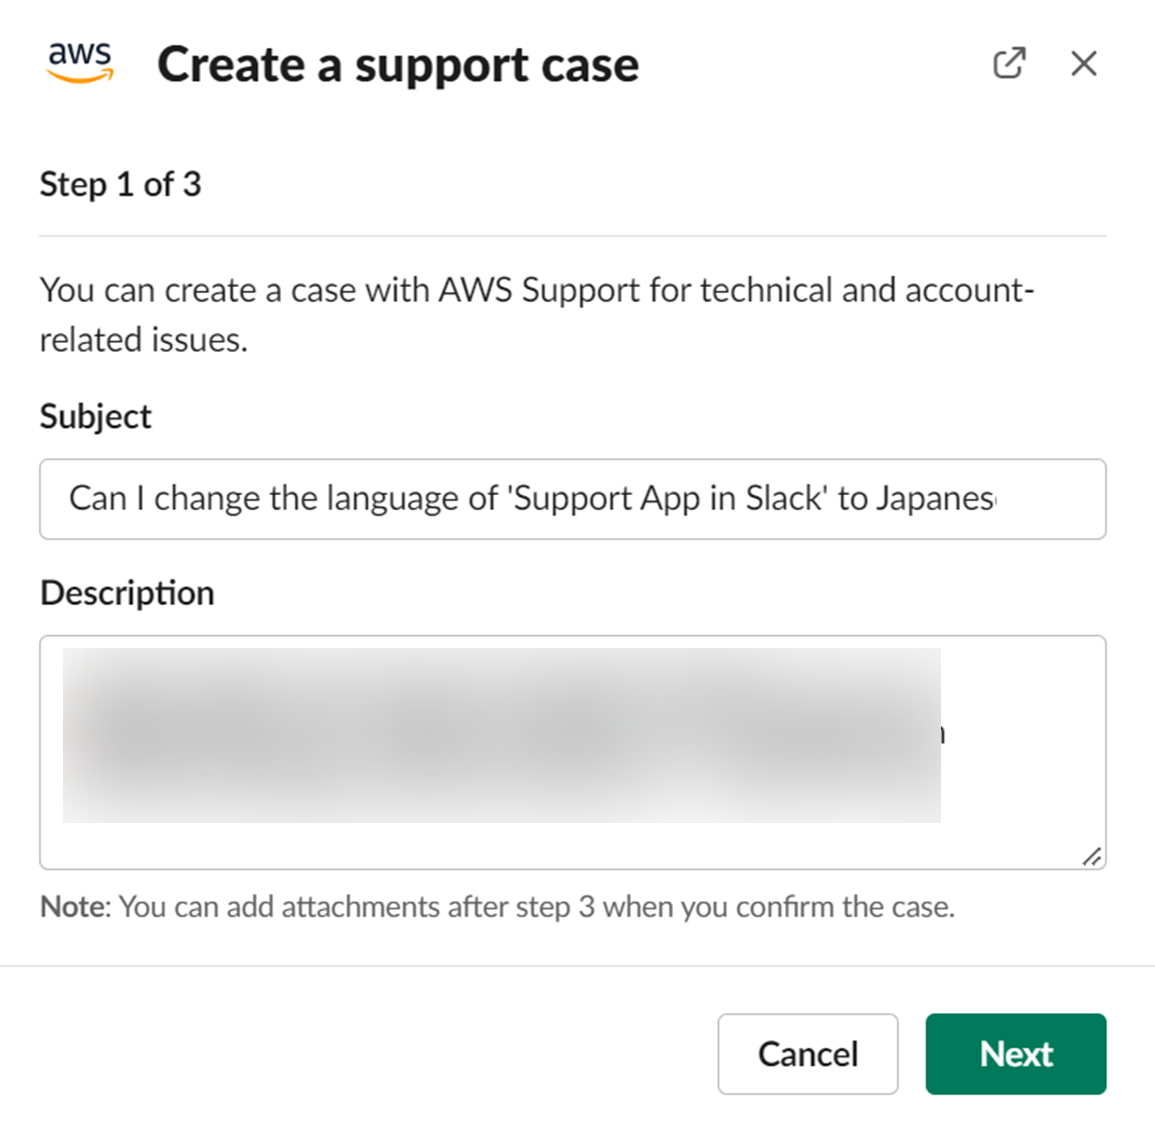Image resolution: width=1155 pixels, height=1125 pixels.
Task: Close the support case dialog
Action: pyautogui.click(x=1084, y=63)
